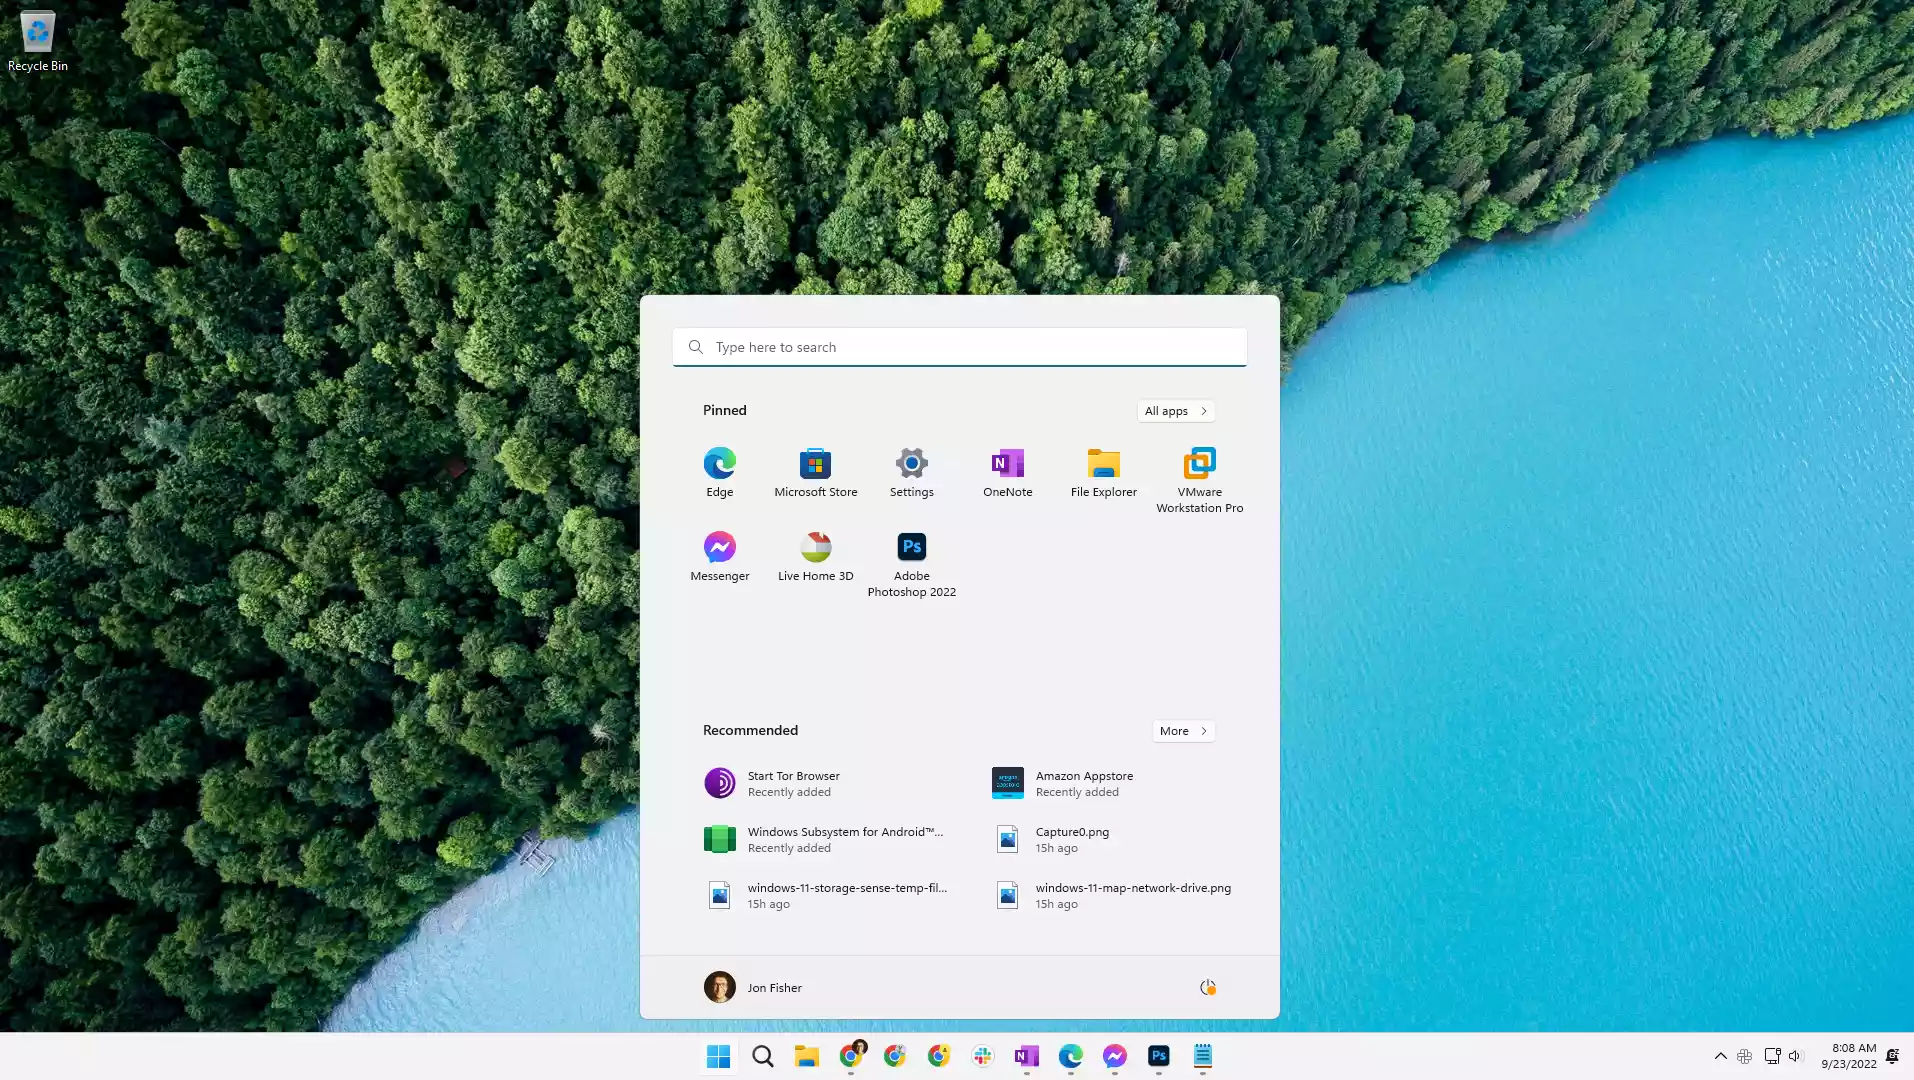The image size is (1914, 1080).
Task: Open OneNote in the Pinned section
Action: coord(1007,471)
